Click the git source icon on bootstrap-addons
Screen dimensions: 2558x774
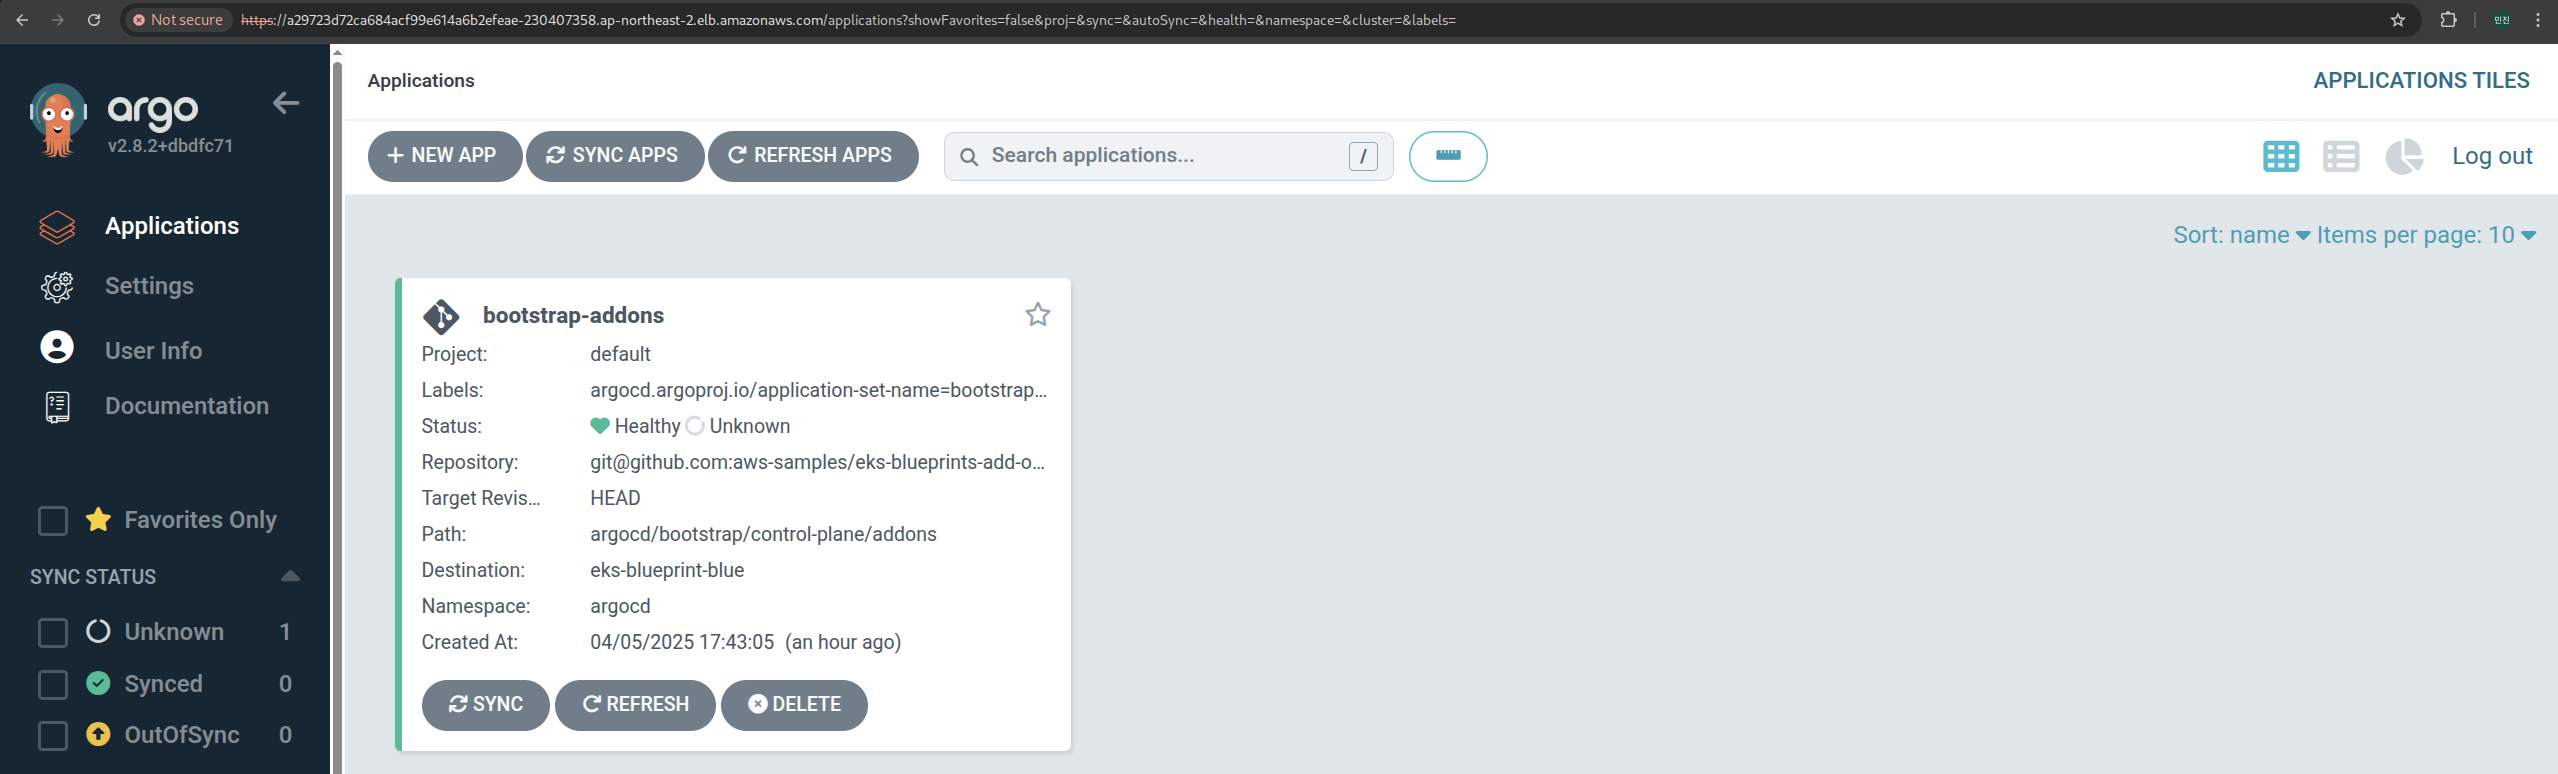click(x=441, y=316)
